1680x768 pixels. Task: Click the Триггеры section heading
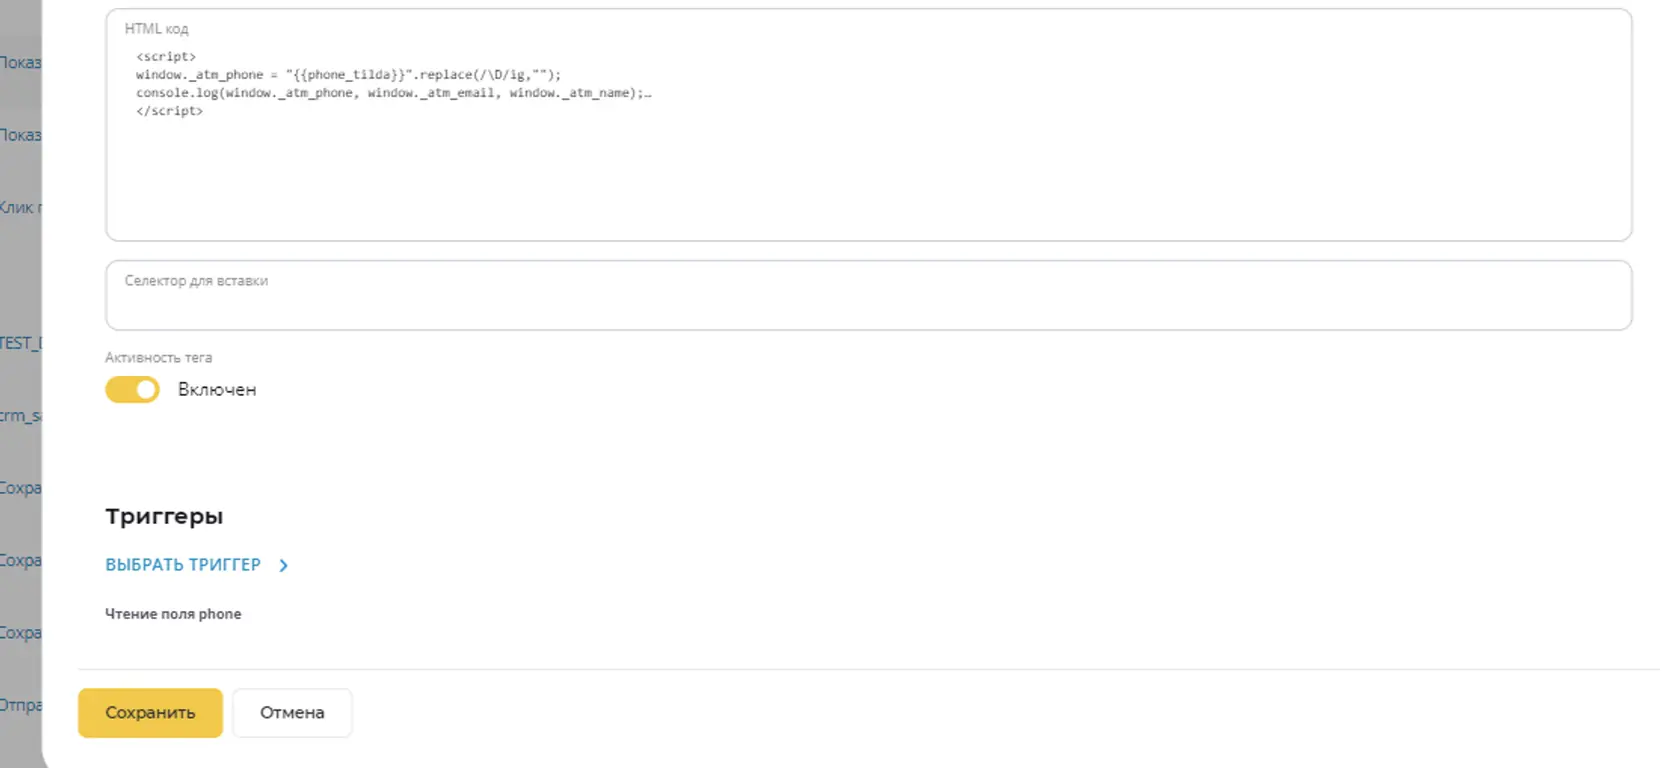164,517
